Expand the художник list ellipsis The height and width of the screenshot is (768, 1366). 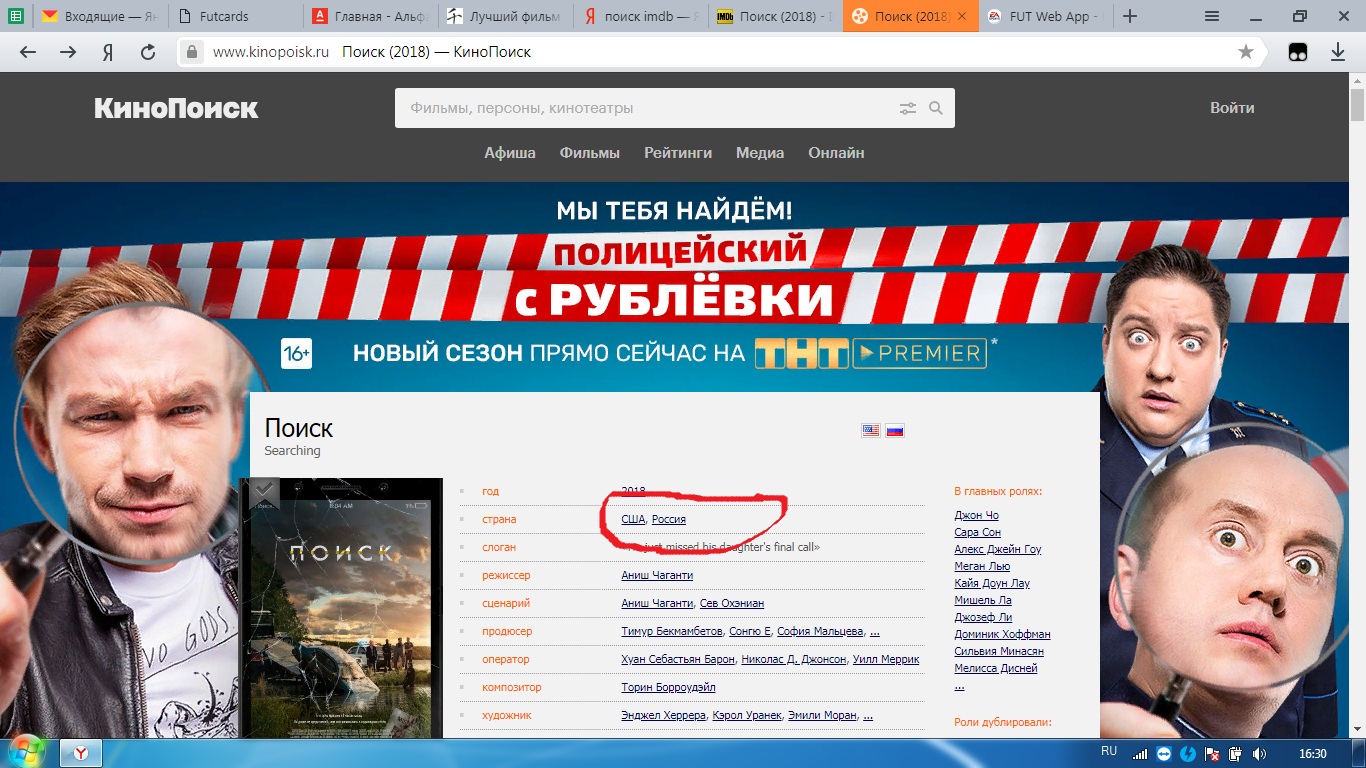coord(868,716)
